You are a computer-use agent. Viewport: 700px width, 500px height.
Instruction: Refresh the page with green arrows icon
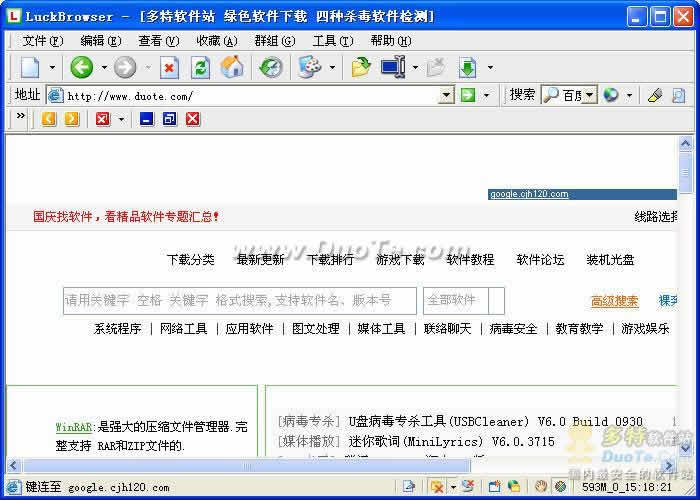[200, 68]
